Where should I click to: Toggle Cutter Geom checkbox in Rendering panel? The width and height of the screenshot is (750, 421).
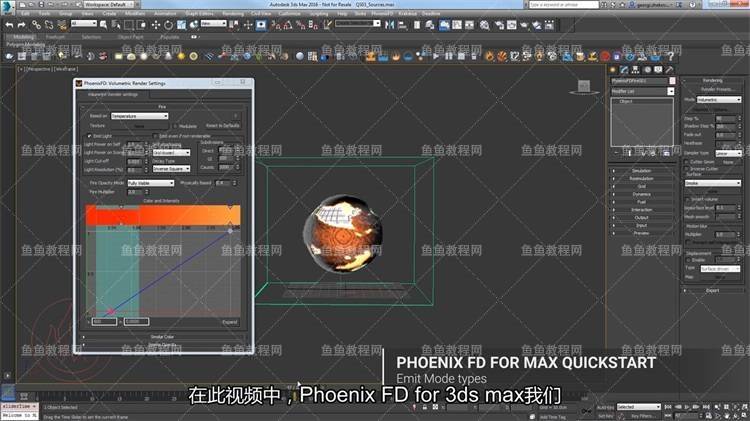tap(687, 162)
